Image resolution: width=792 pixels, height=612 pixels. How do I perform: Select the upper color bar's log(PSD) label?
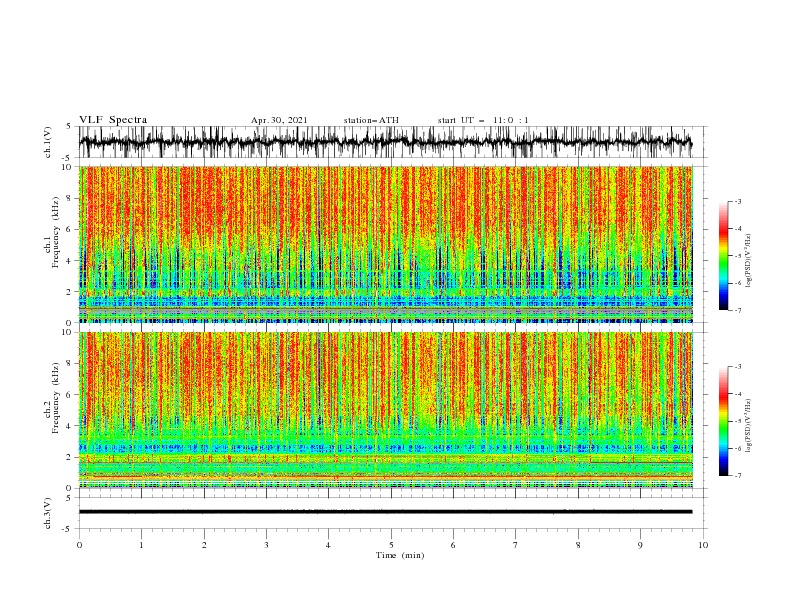tap(748, 260)
